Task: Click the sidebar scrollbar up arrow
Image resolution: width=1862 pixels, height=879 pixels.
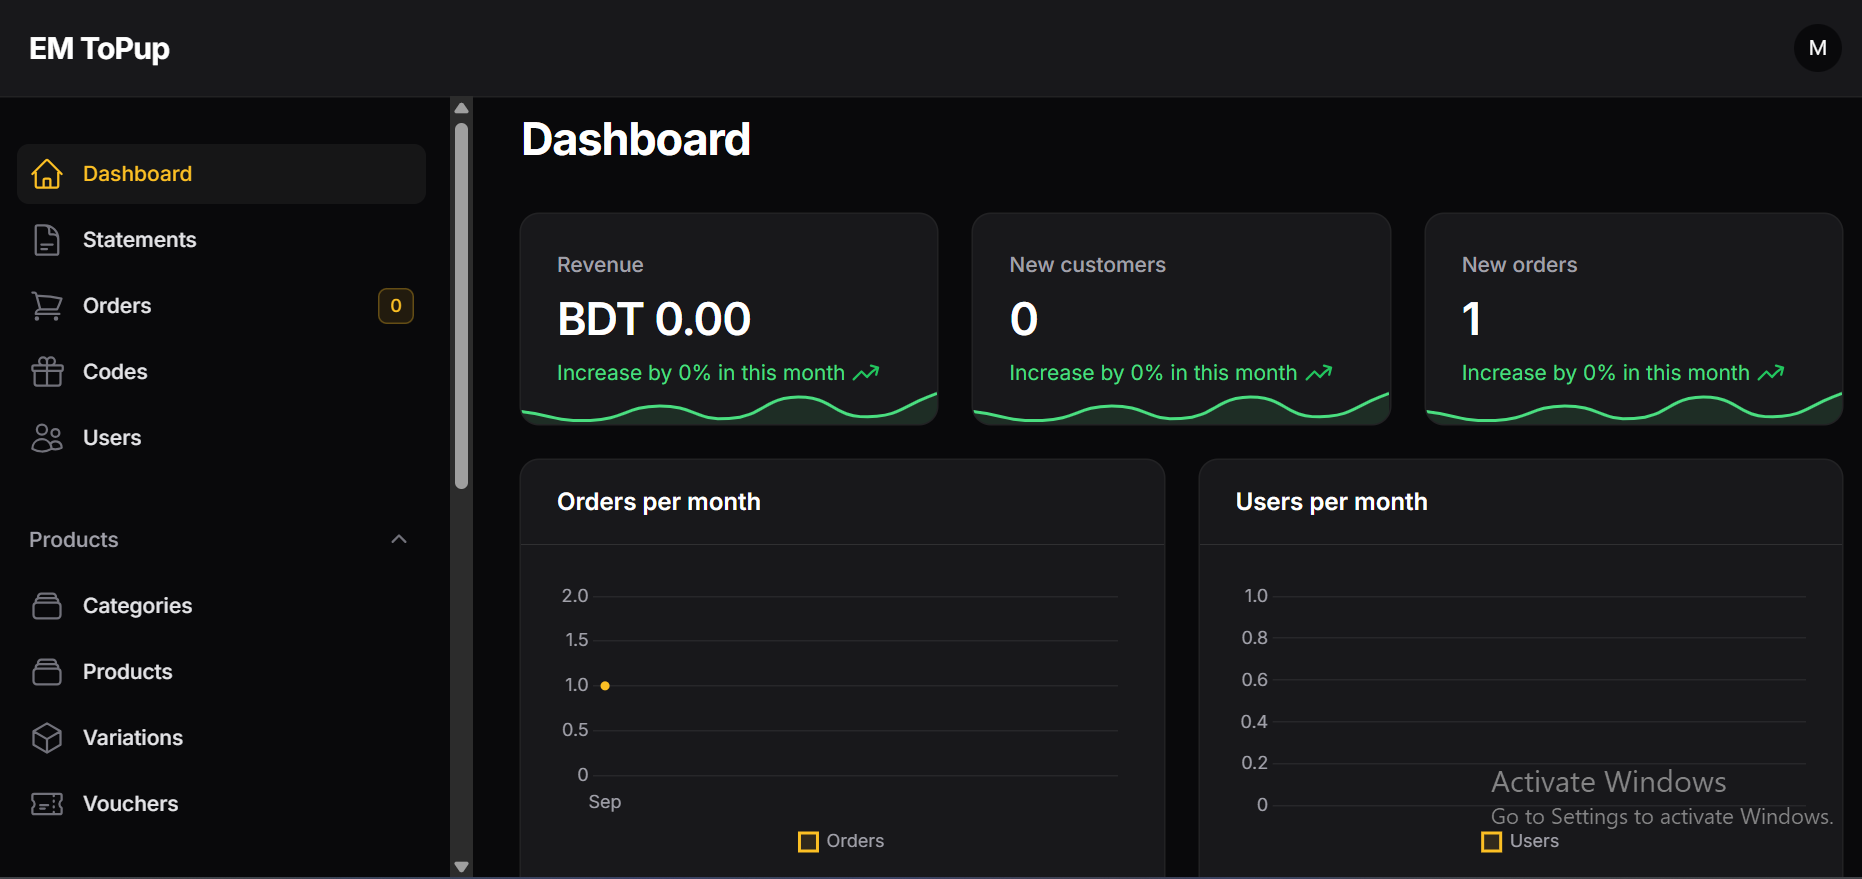Action: point(461,108)
